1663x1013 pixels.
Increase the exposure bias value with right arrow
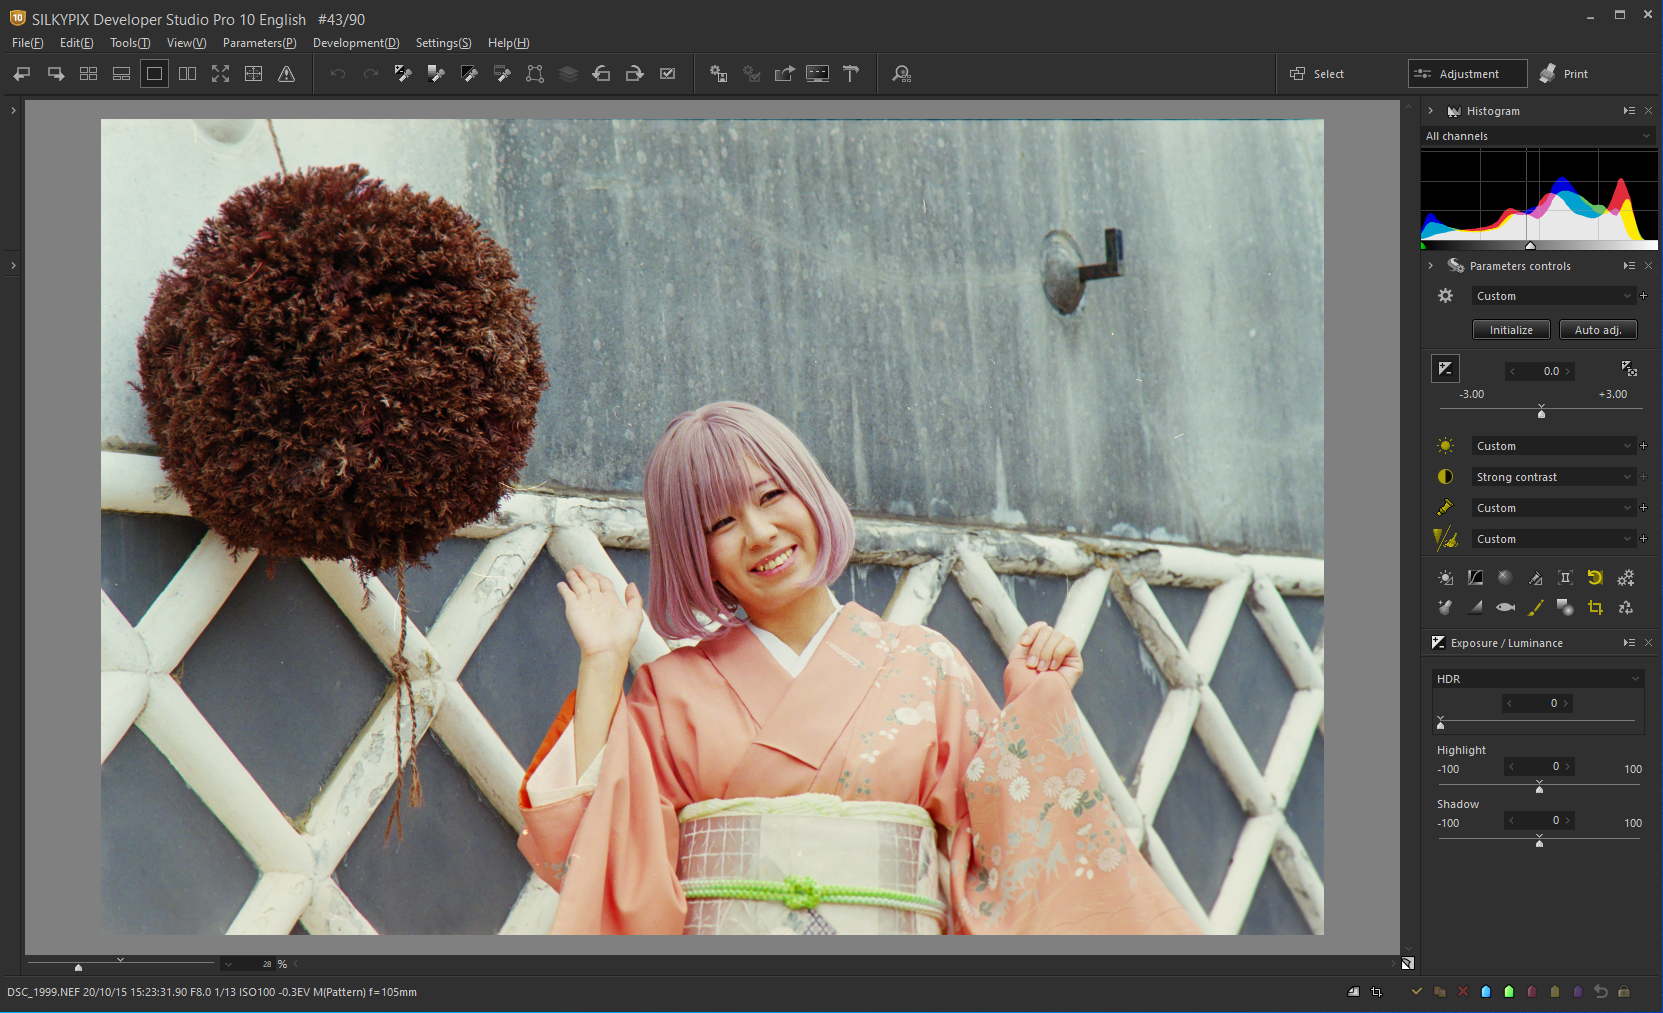(1568, 371)
